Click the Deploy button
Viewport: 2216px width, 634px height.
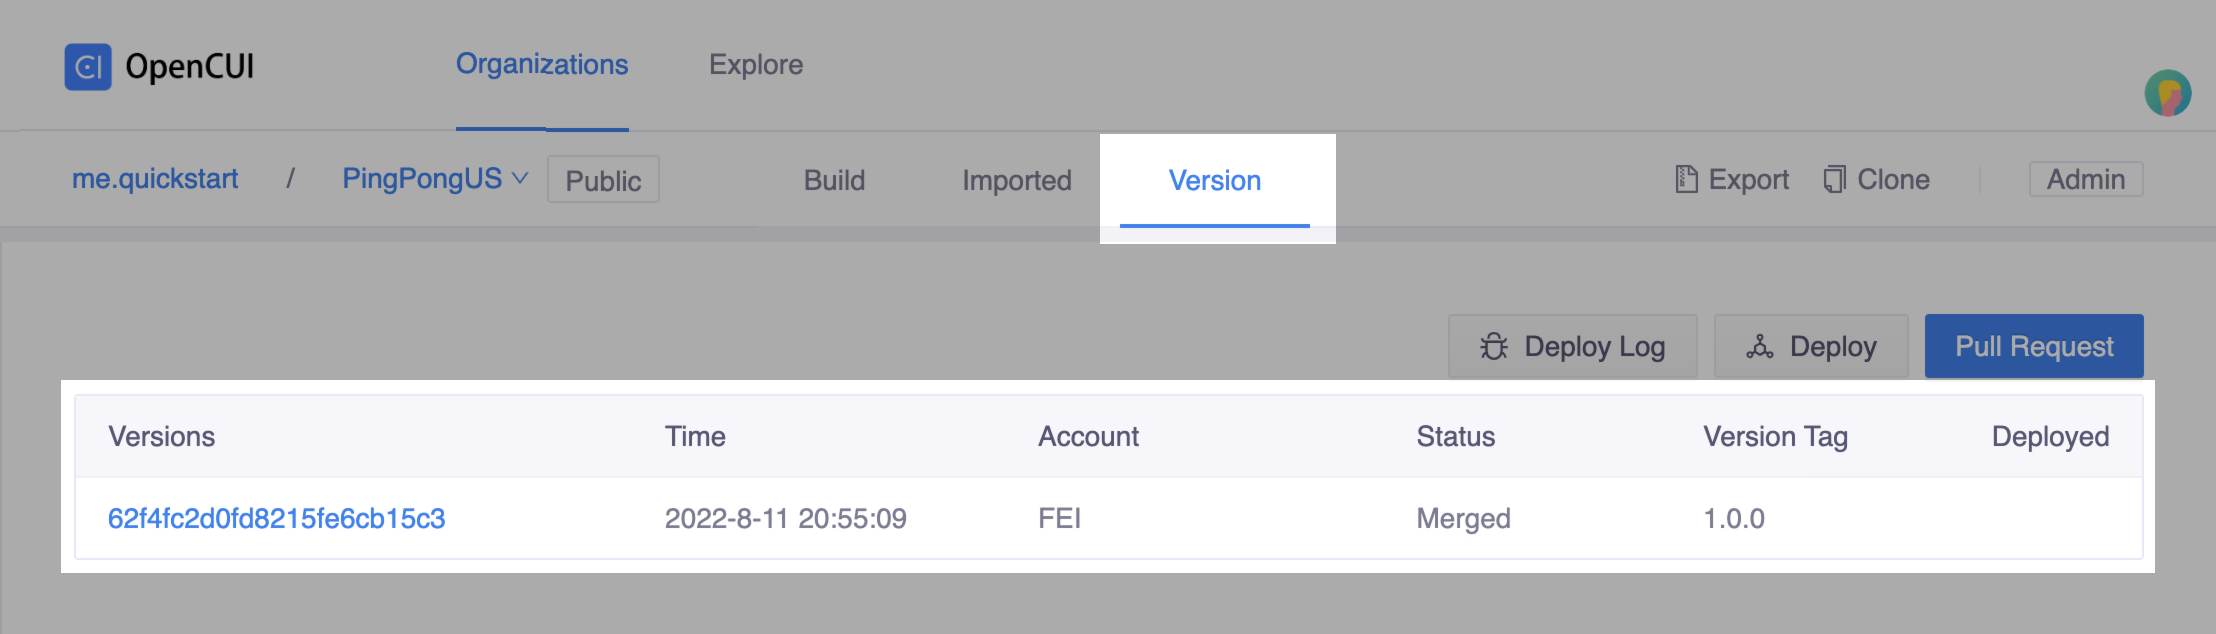click(1811, 346)
